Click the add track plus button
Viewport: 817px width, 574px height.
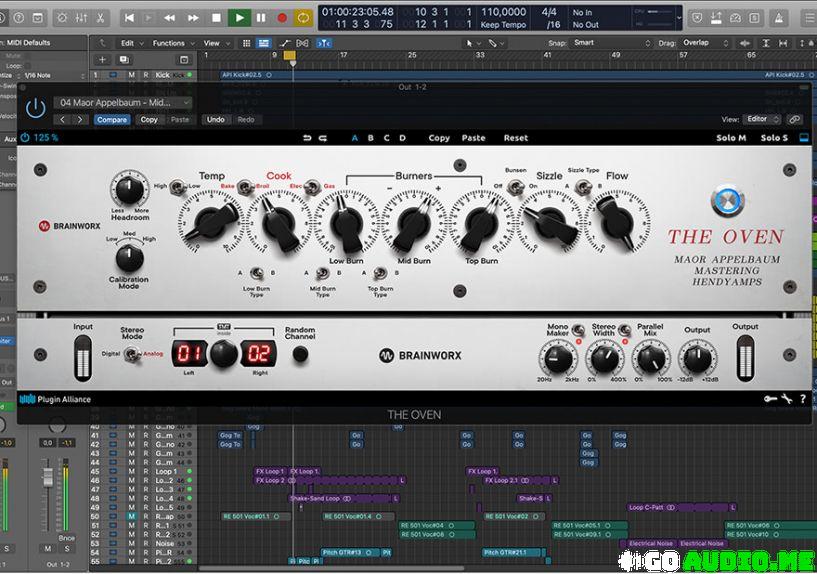pos(102,60)
